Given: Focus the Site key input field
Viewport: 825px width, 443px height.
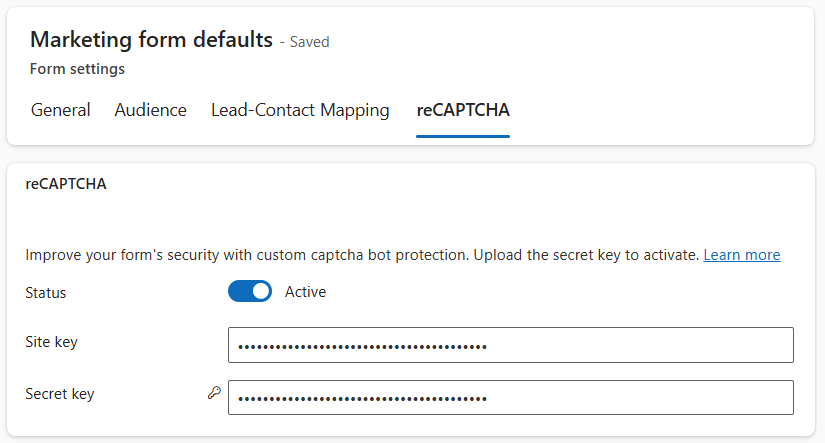Looking at the screenshot, I should (510, 345).
